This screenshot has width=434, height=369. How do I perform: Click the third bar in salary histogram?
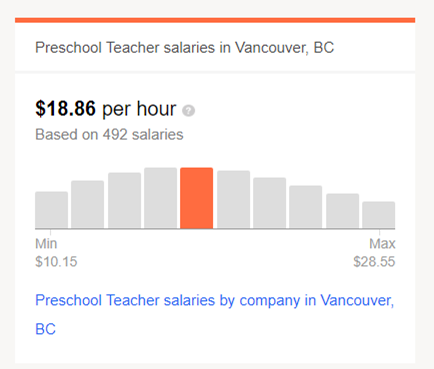click(124, 200)
